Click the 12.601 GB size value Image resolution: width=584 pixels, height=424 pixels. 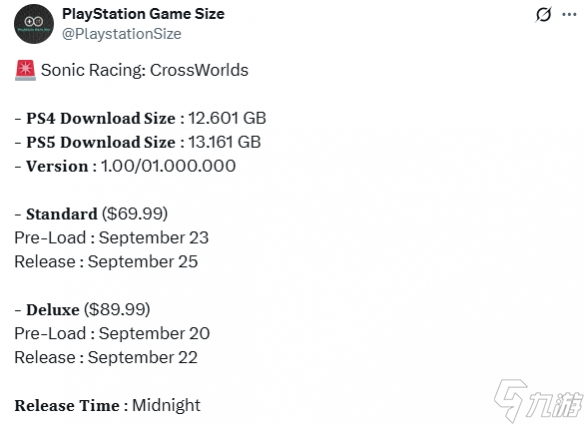pyautogui.click(x=227, y=118)
